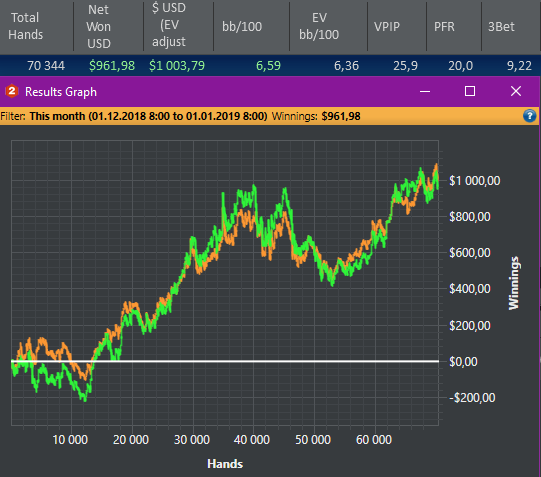Click the 60 000 hands axis label
The width and height of the screenshot is (541, 477).
coord(374,440)
